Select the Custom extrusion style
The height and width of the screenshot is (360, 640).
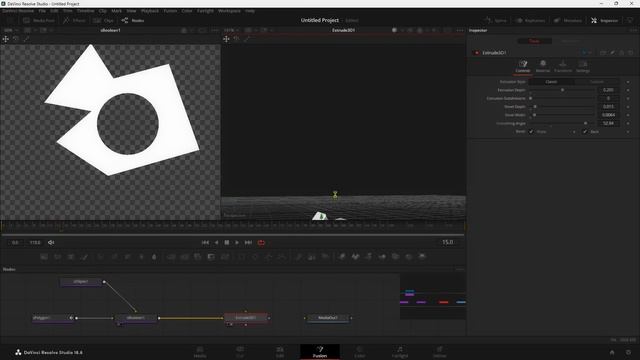597,82
